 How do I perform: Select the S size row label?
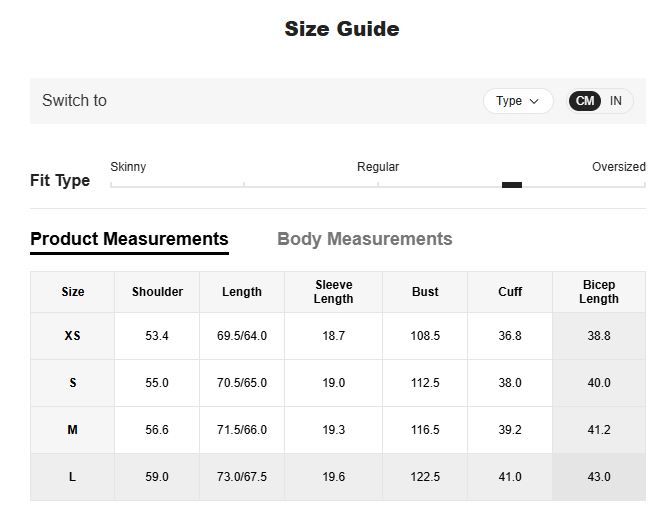click(x=72, y=383)
